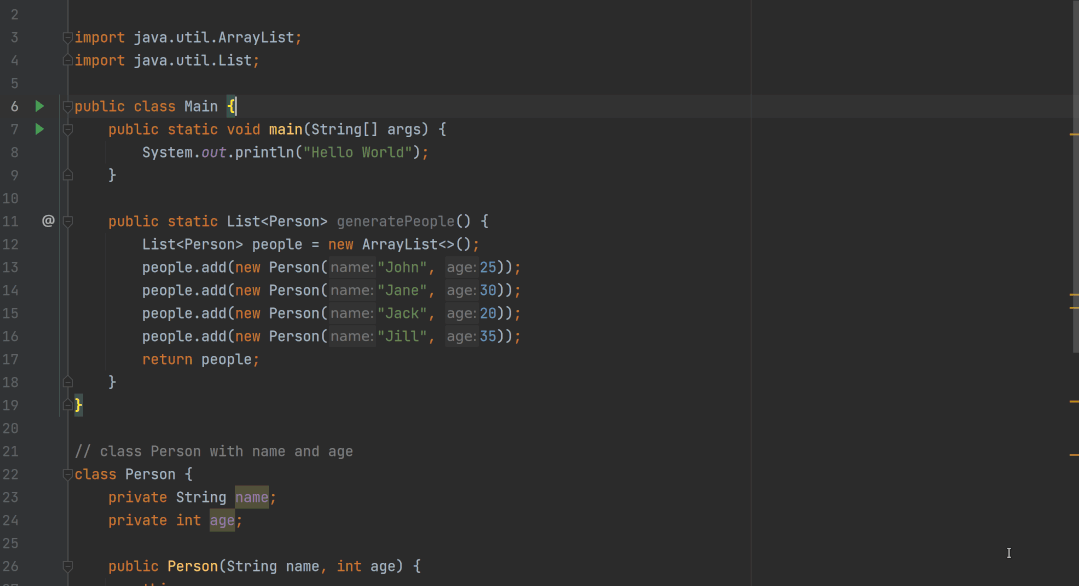The height and width of the screenshot is (586, 1079).
Task: Collapse the main method fold marker
Action: [67, 130]
